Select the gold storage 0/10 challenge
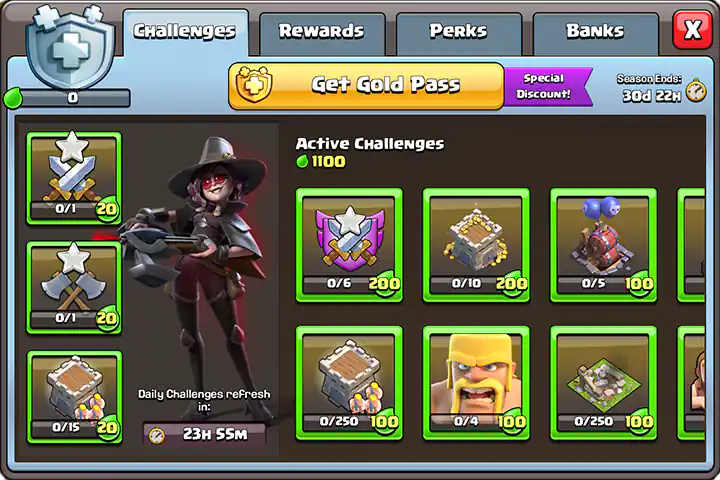 [476, 245]
